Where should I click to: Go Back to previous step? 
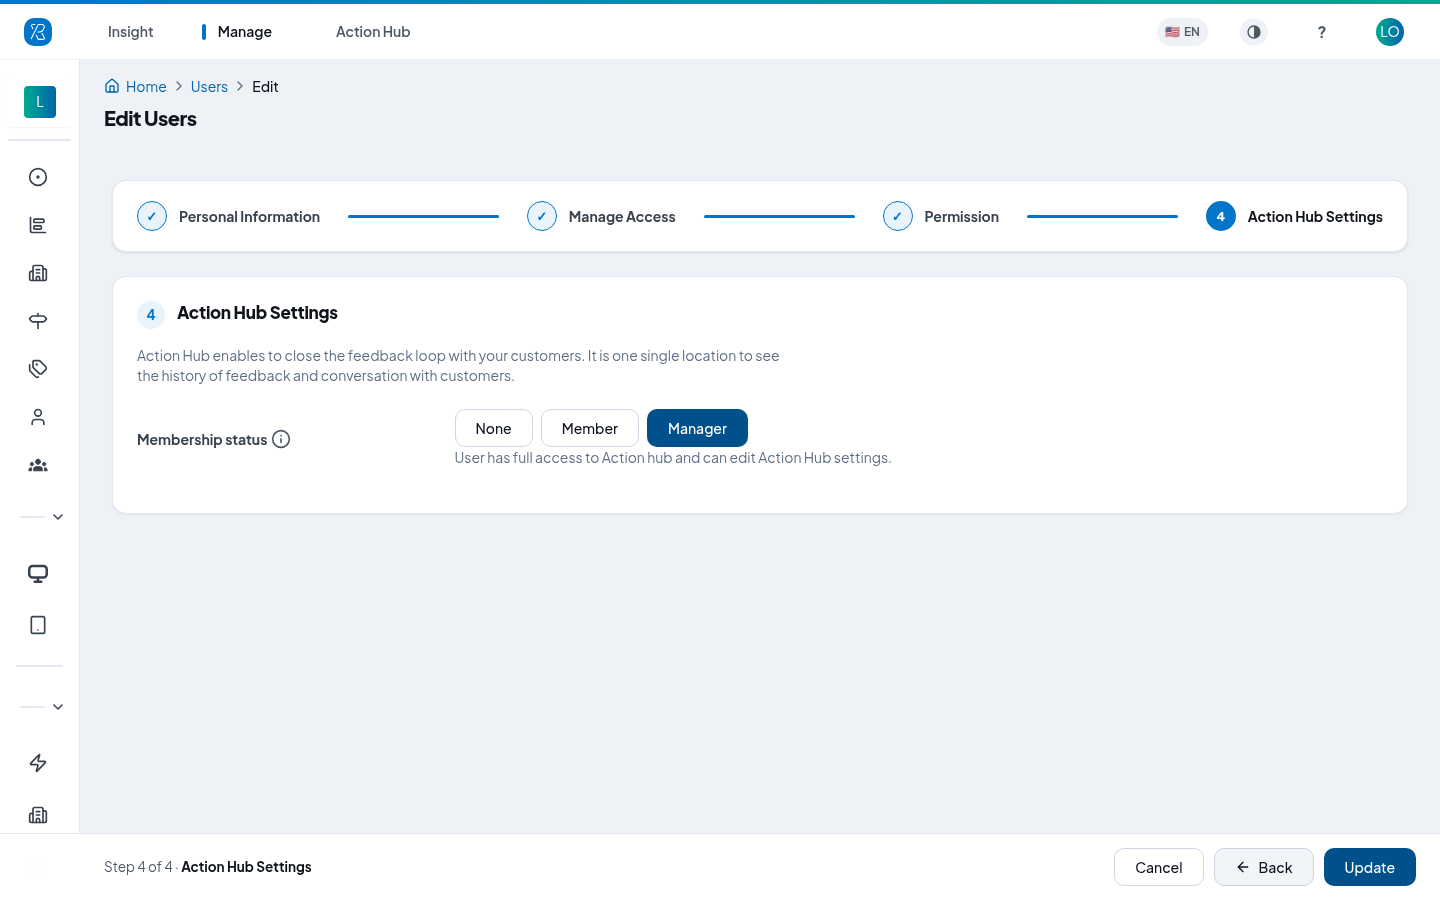pyautogui.click(x=1264, y=867)
